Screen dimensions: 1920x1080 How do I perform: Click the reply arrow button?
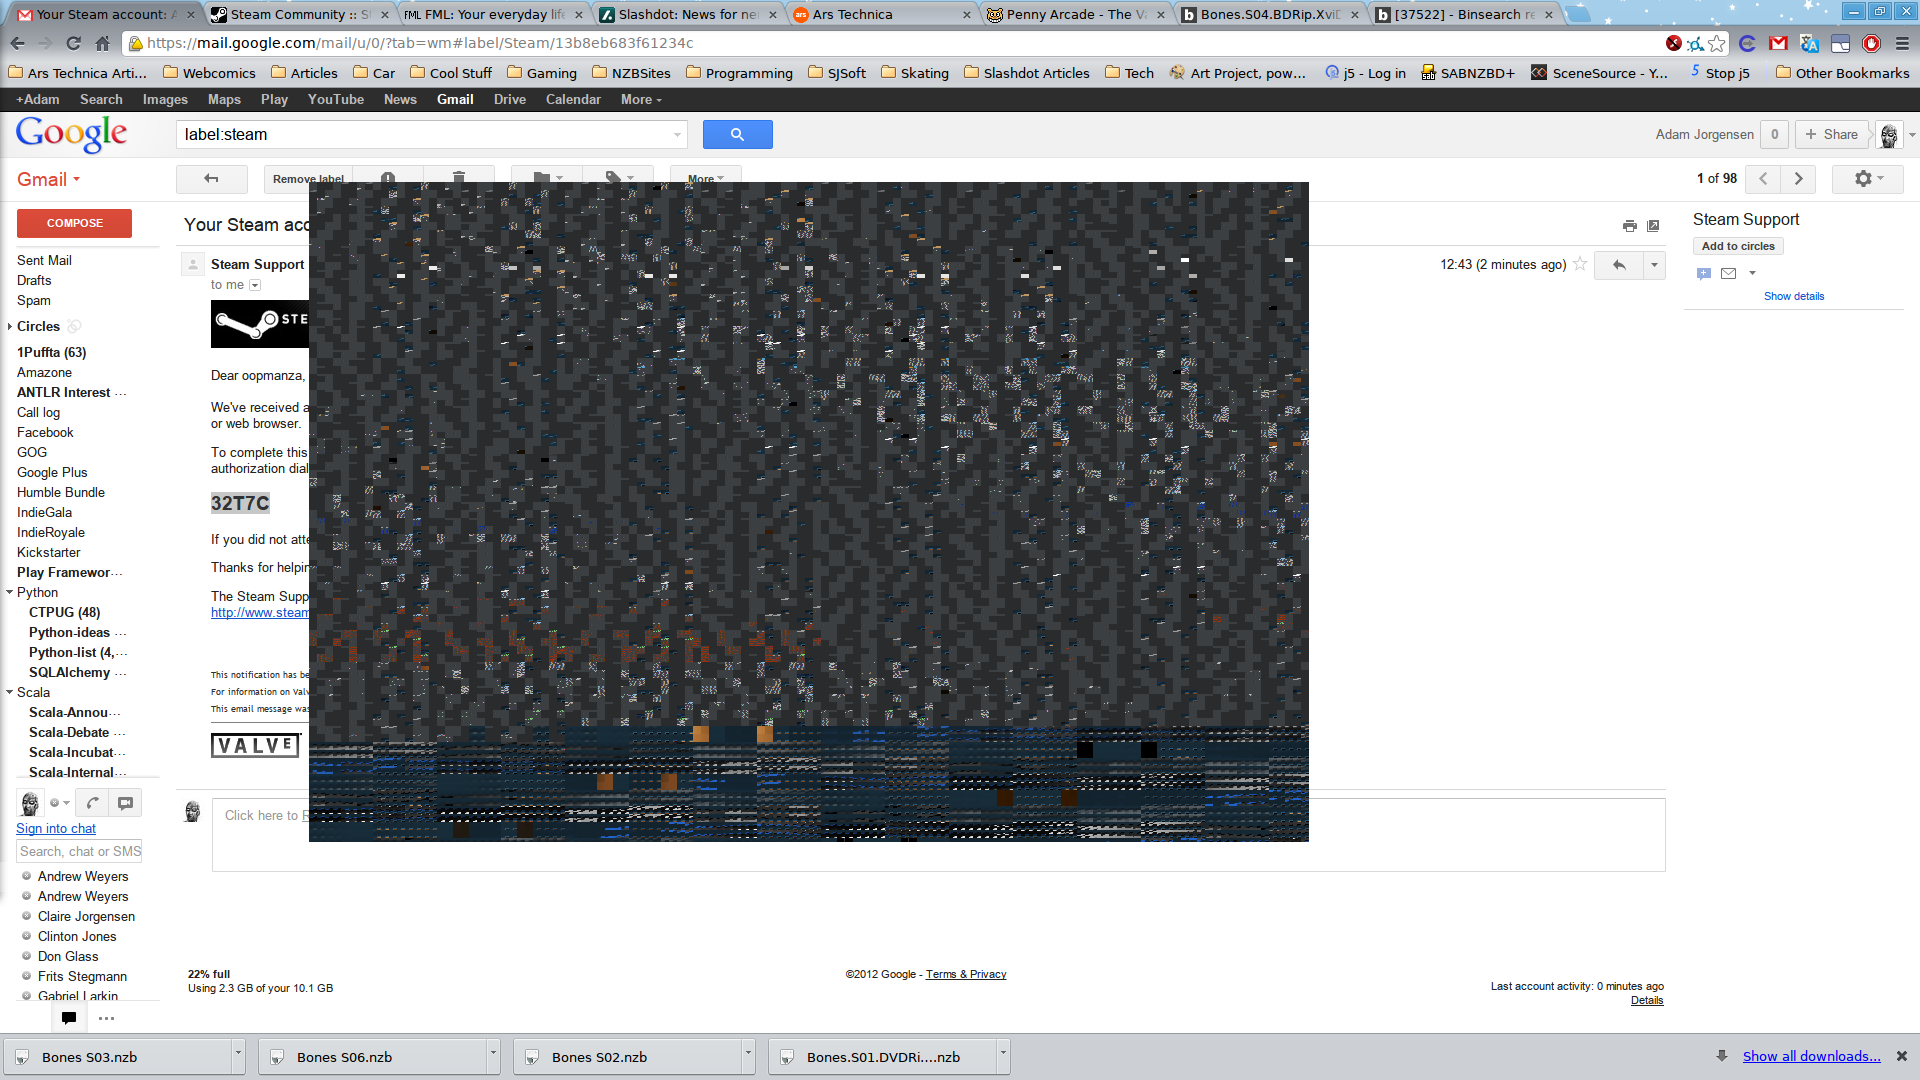tap(1619, 265)
